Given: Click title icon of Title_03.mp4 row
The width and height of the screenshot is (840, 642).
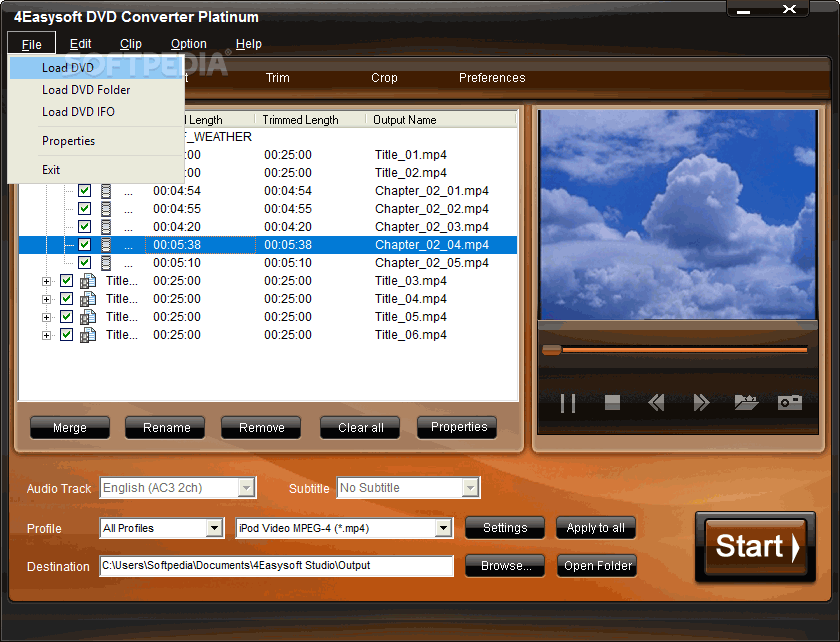Looking at the screenshot, I should click(88, 281).
